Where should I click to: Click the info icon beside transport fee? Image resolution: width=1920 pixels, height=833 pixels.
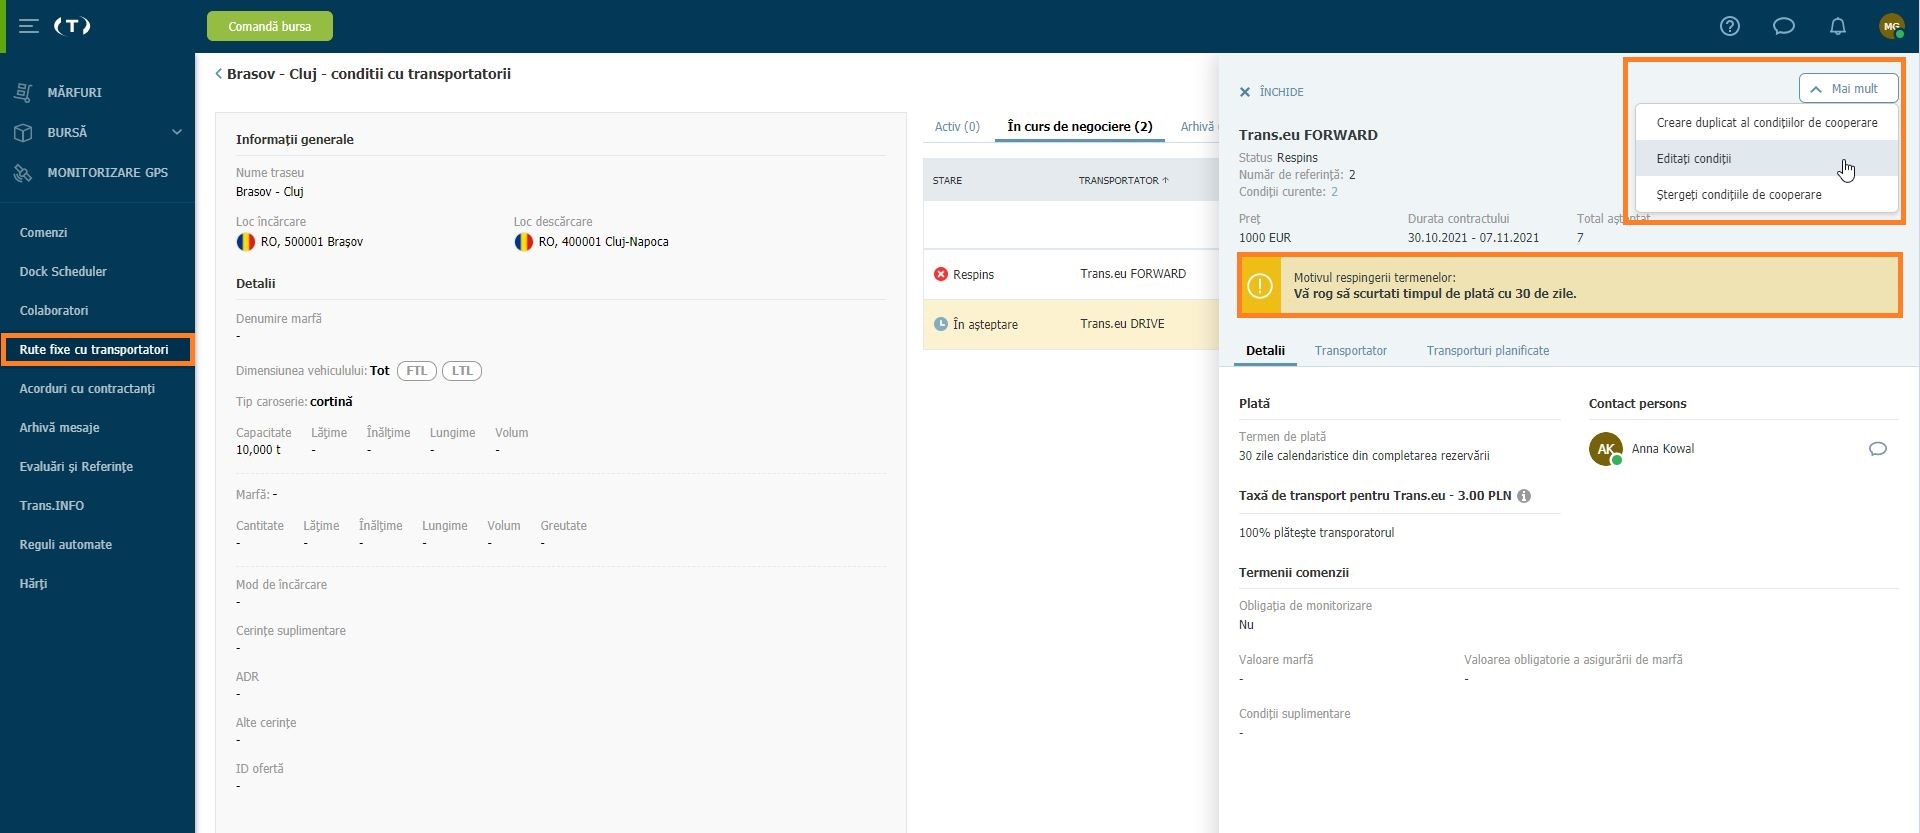pos(1524,496)
